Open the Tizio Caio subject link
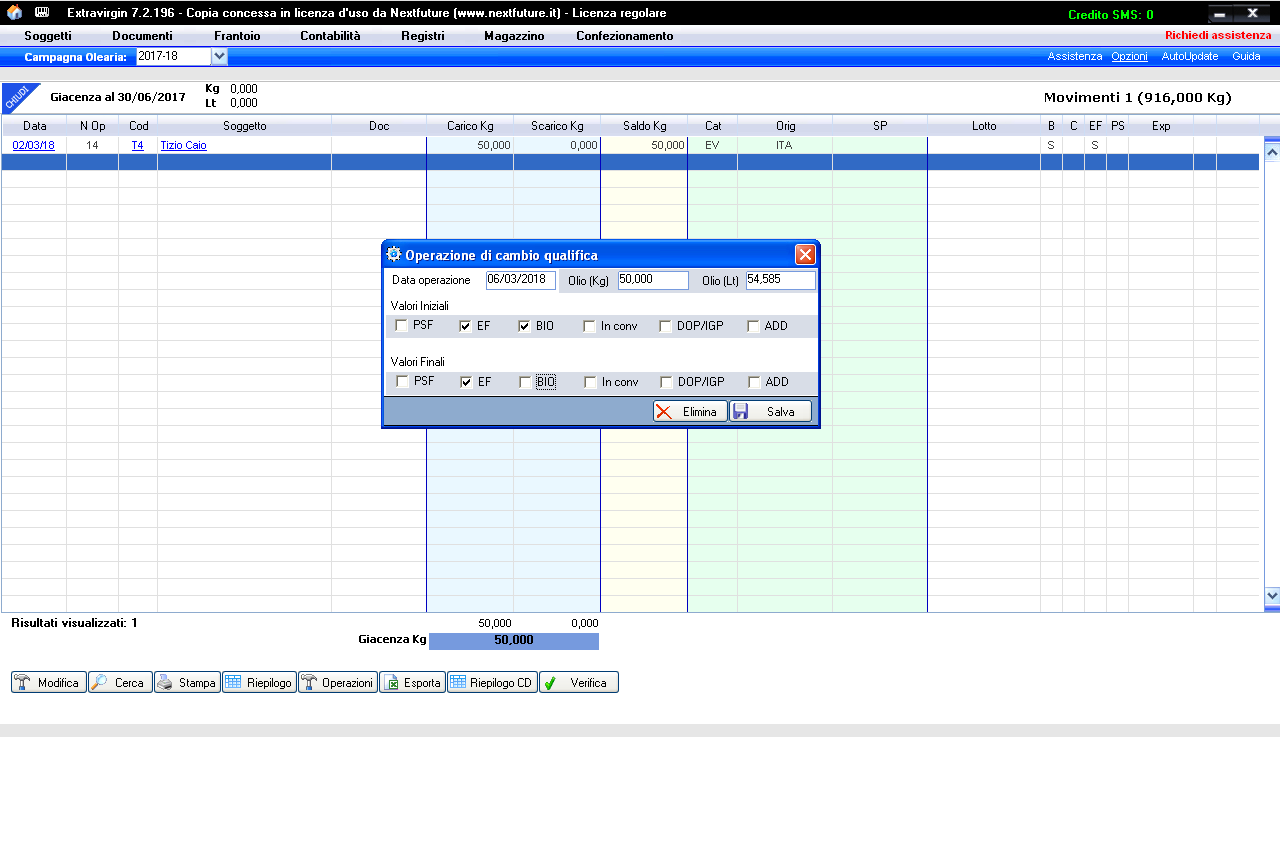1280x842 pixels. point(183,145)
